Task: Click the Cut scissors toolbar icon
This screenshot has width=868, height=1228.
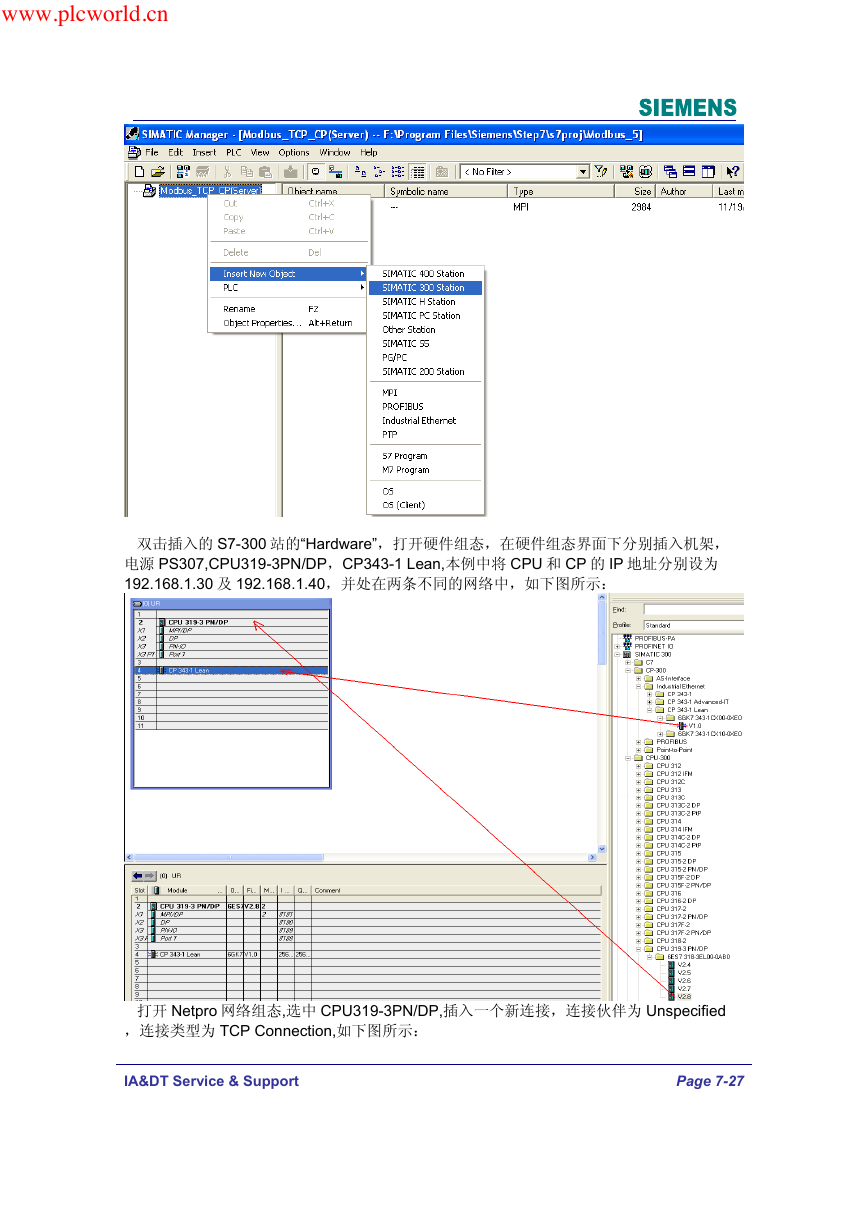Action: pyautogui.click(x=228, y=172)
